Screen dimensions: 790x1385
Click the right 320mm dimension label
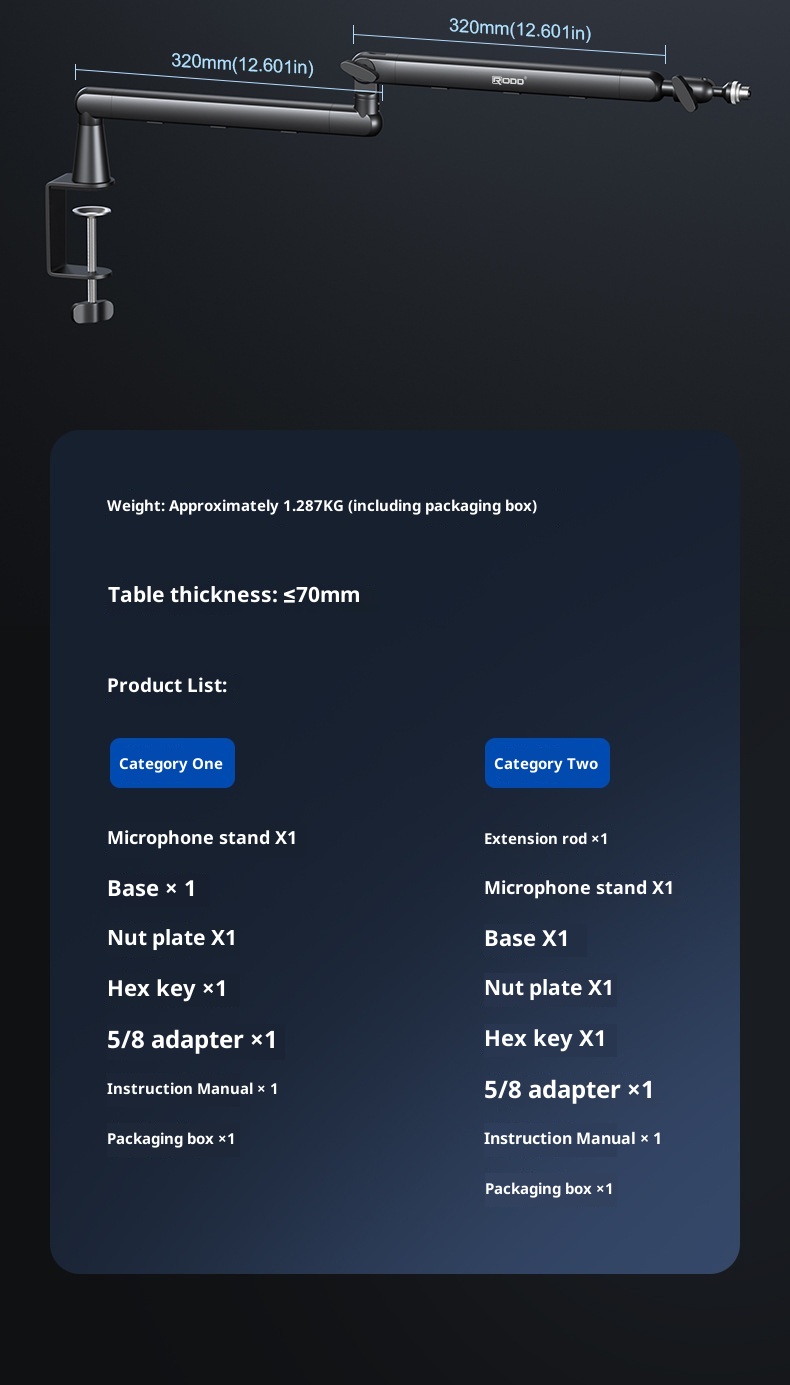(520, 28)
